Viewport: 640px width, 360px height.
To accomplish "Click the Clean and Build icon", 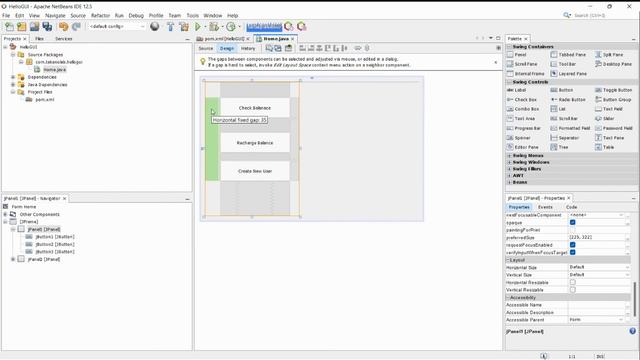I will point(184,27).
